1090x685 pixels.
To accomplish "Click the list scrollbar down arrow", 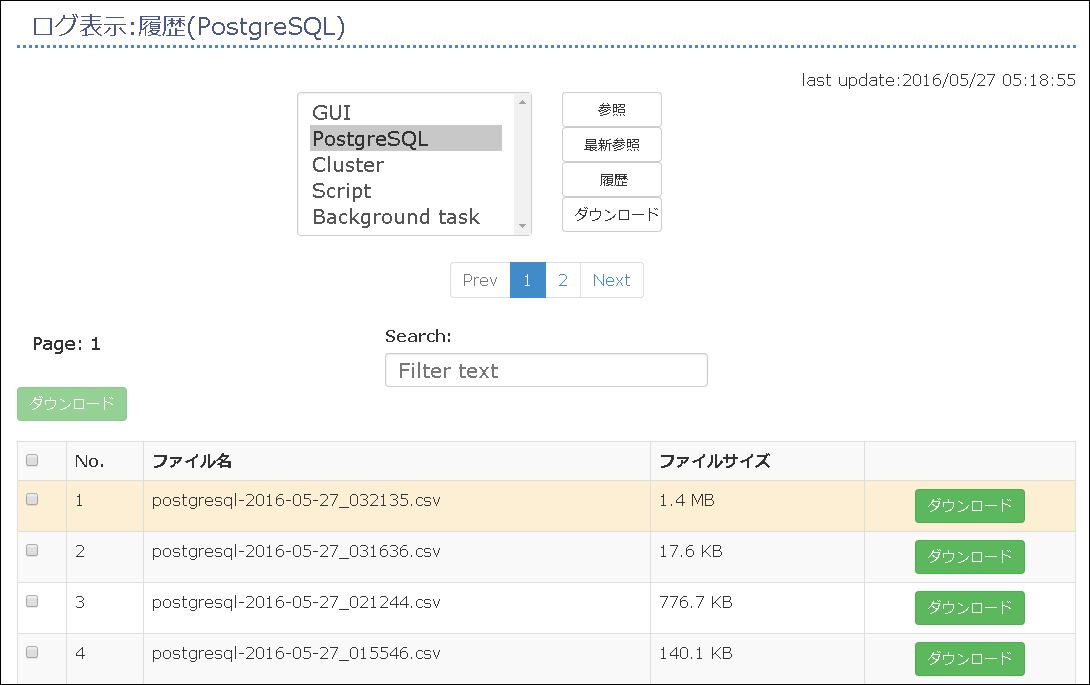I will click(522, 226).
